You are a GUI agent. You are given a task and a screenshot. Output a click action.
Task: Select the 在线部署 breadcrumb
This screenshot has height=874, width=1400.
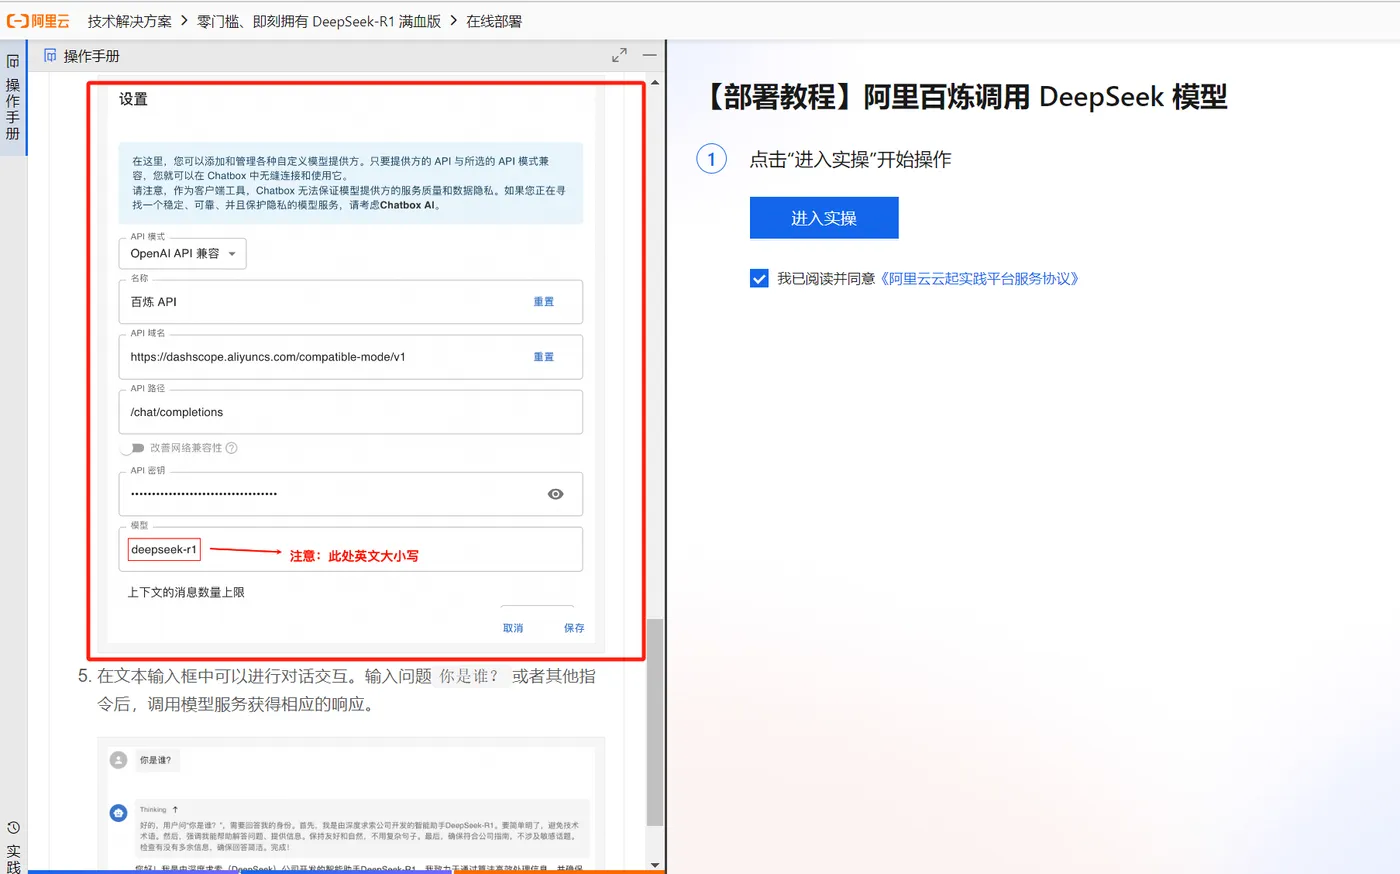tap(494, 21)
